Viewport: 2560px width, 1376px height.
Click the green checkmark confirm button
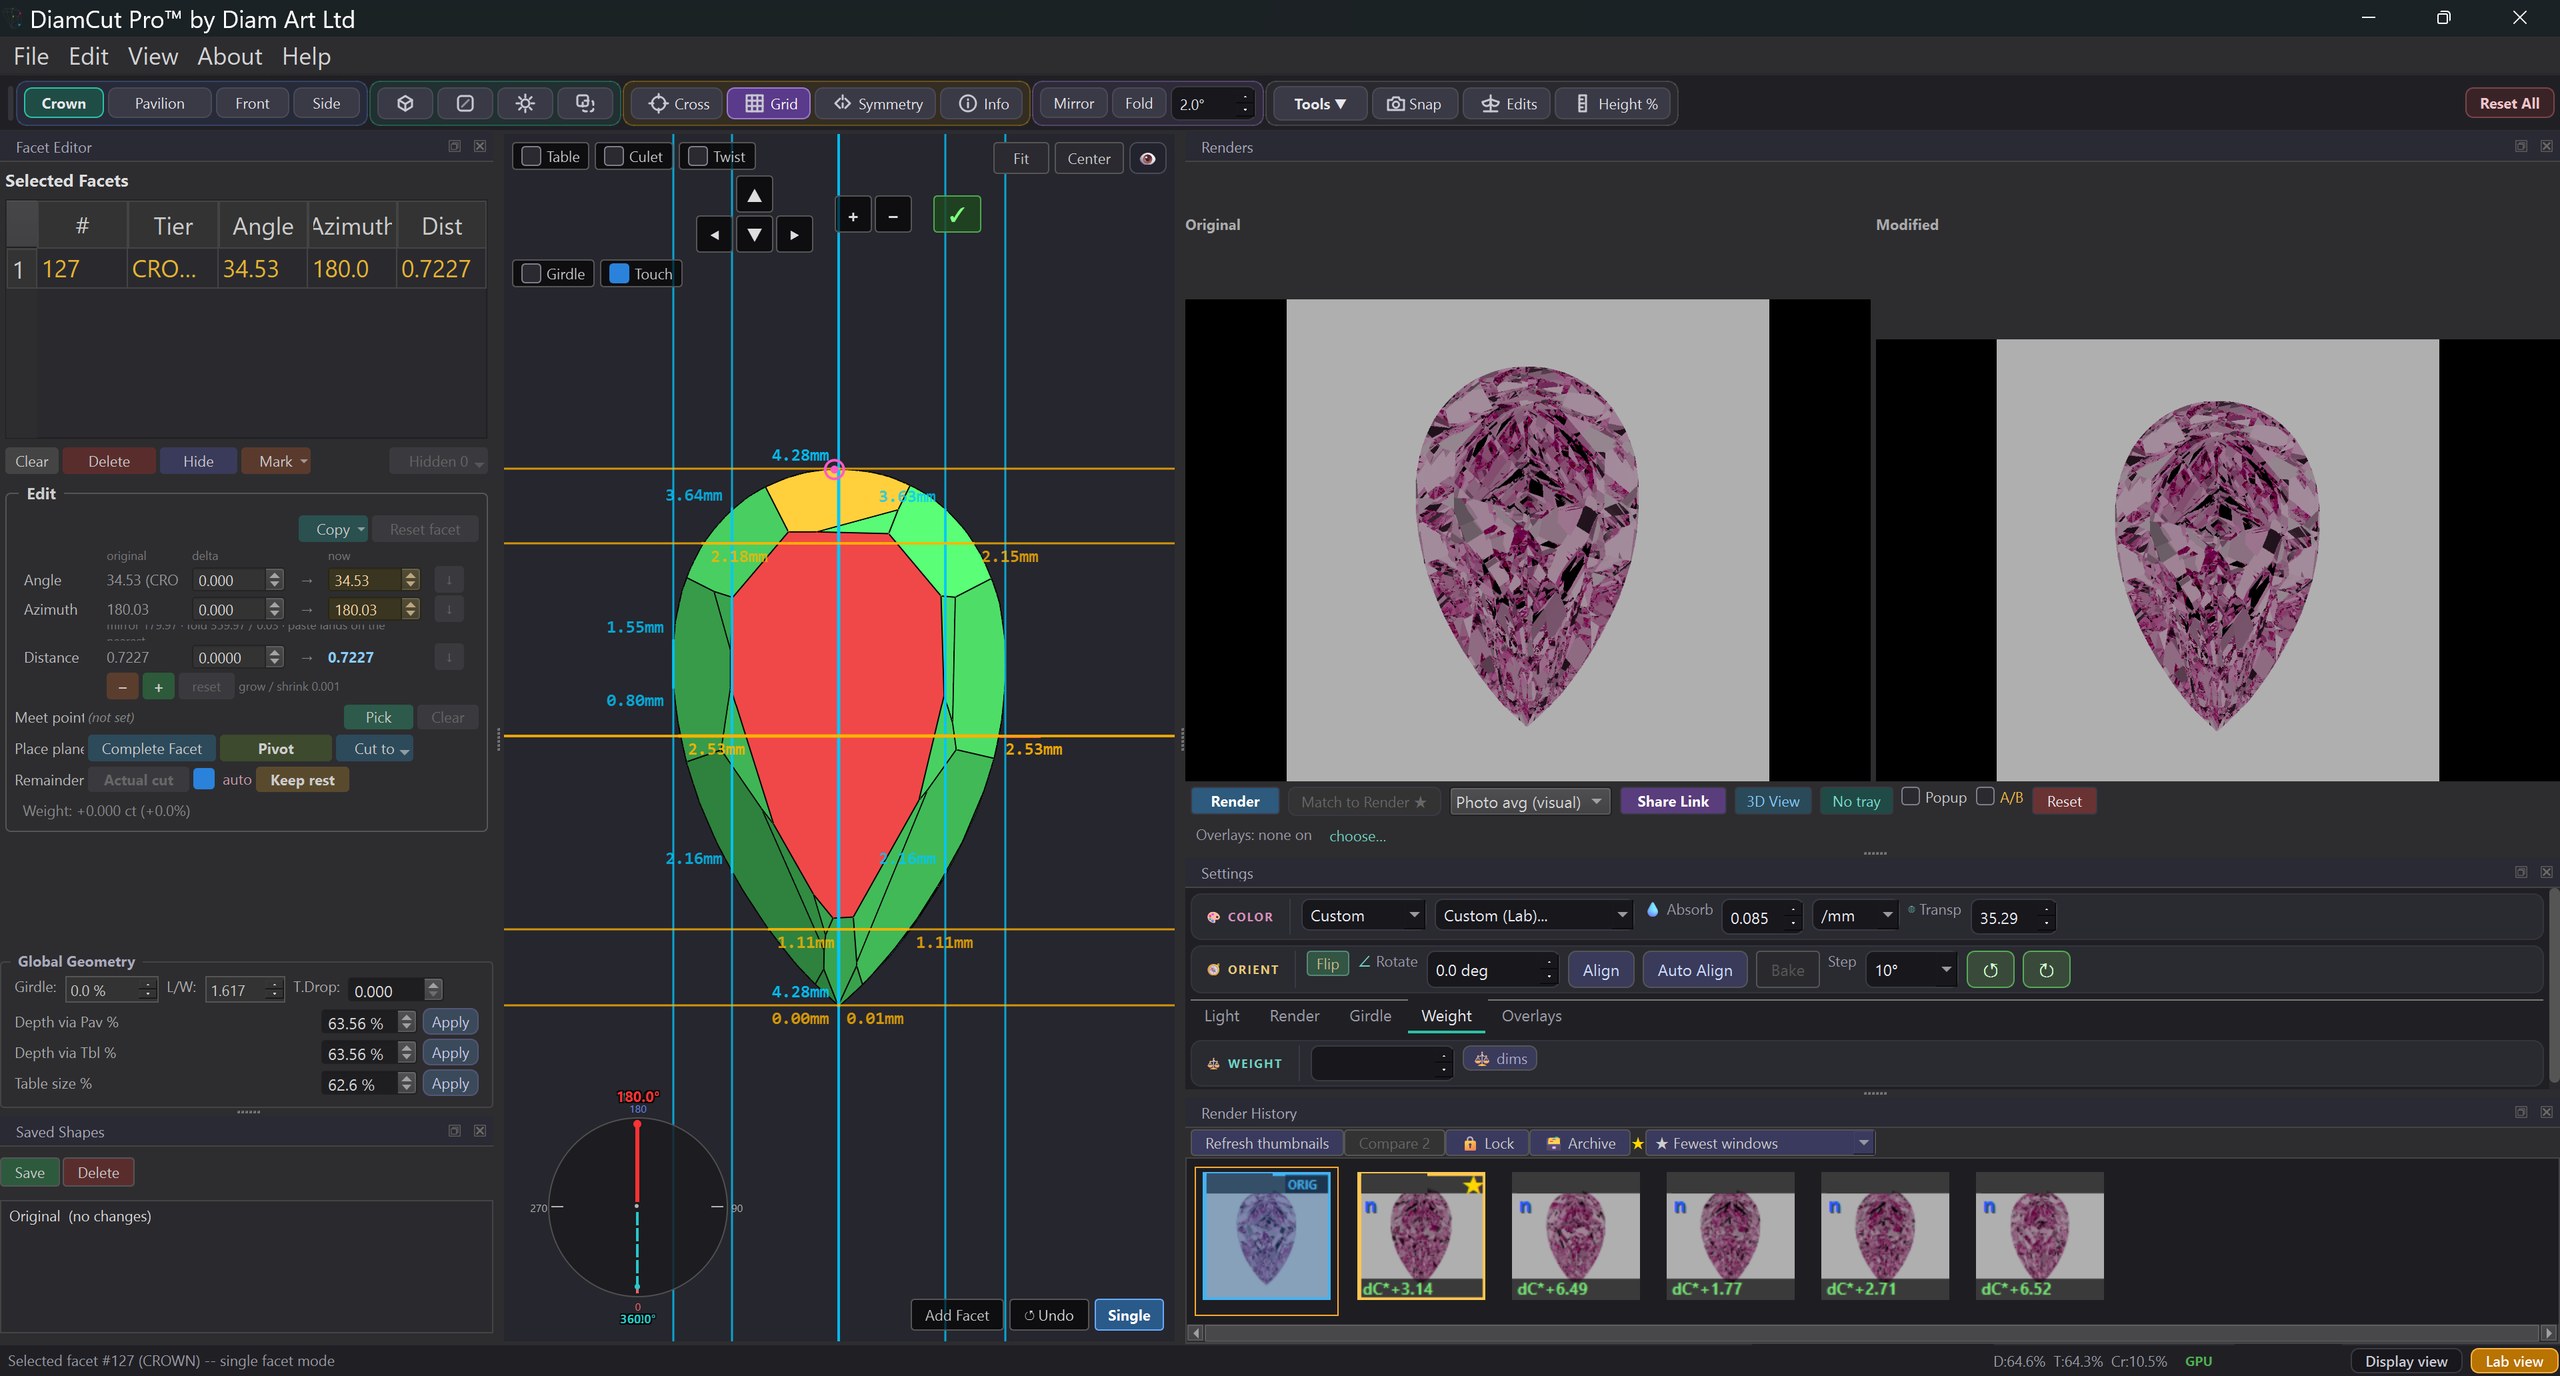pos(957,214)
